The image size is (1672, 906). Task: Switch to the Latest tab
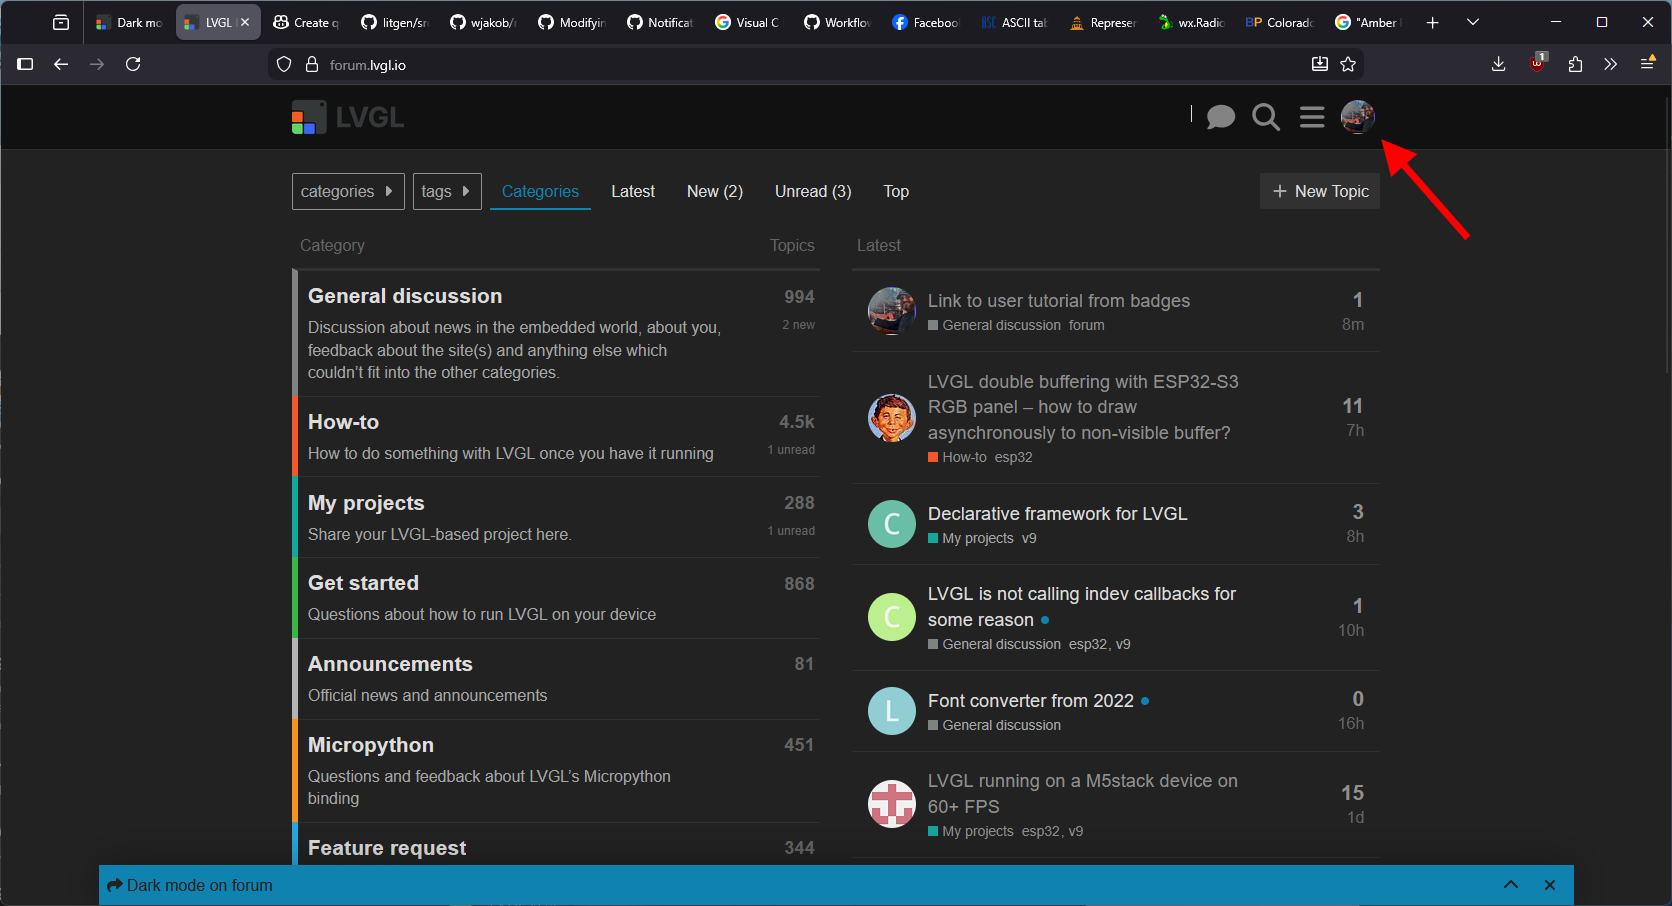(x=632, y=192)
